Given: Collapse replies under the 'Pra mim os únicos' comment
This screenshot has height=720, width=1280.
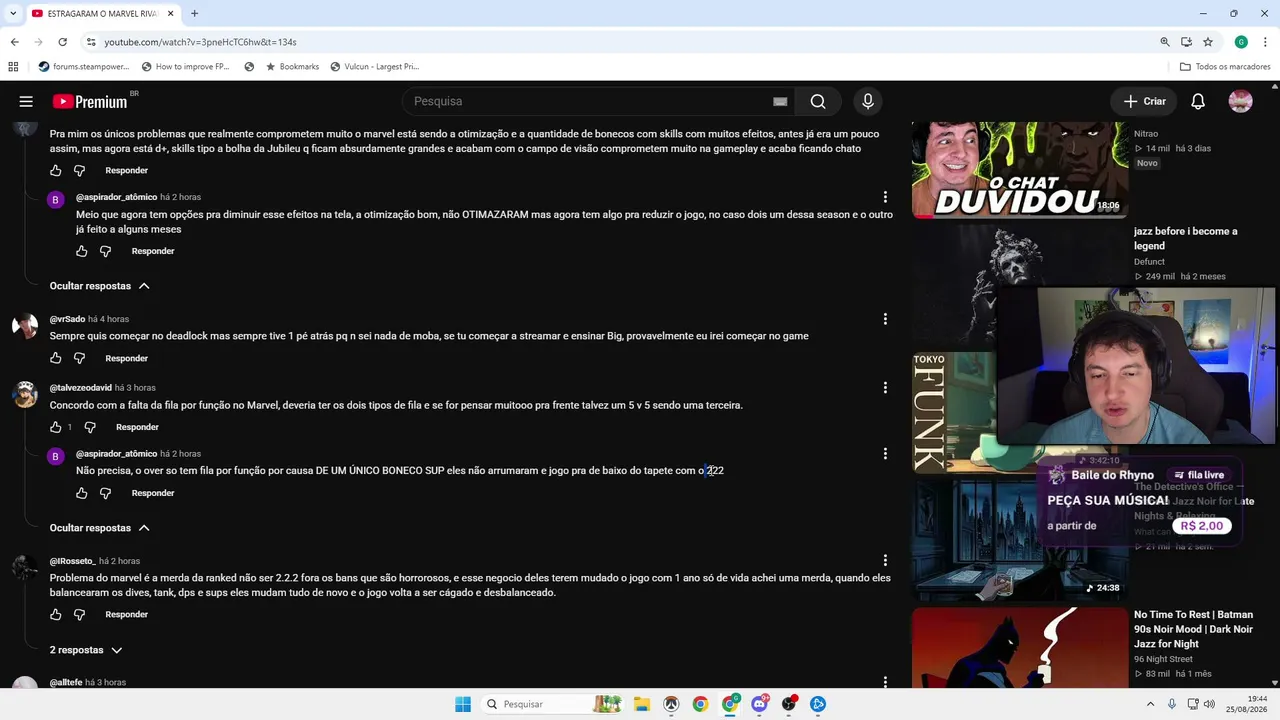Looking at the screenshot, I should pyautogui.click(x=100, y=286).
